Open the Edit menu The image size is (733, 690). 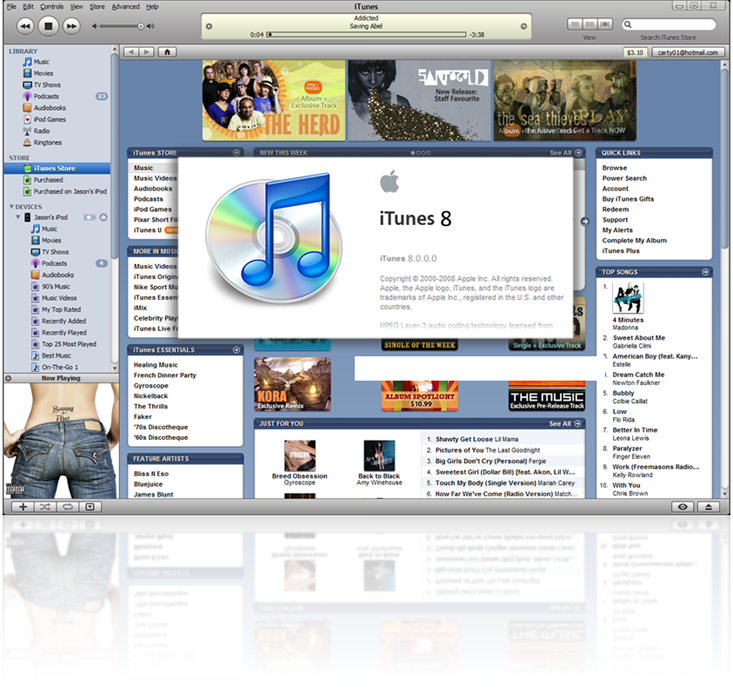point(29,7)
